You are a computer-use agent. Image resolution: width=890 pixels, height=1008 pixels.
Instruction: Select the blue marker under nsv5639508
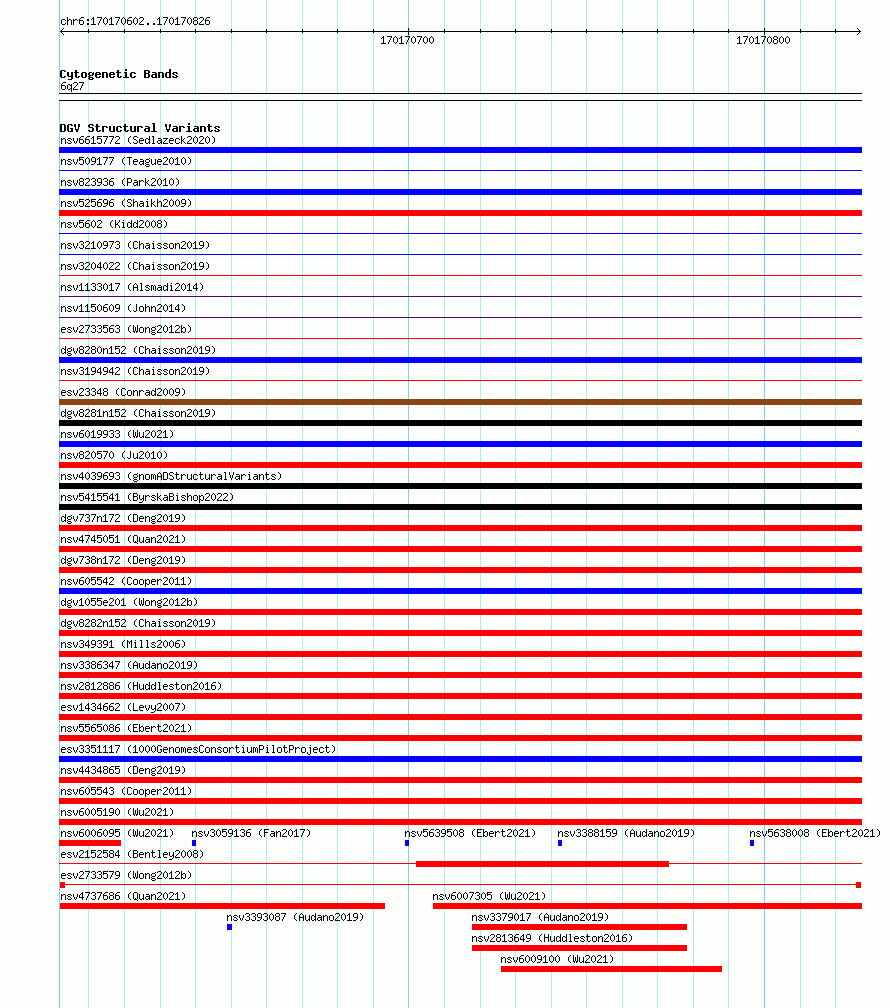point(406,843)
